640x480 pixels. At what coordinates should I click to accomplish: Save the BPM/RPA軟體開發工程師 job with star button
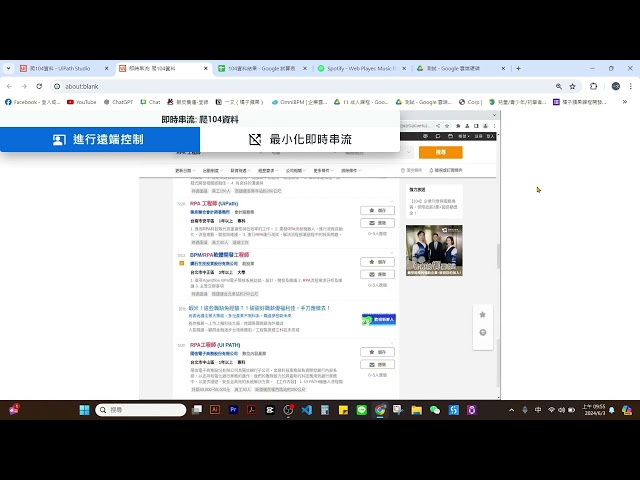point(378,262)
